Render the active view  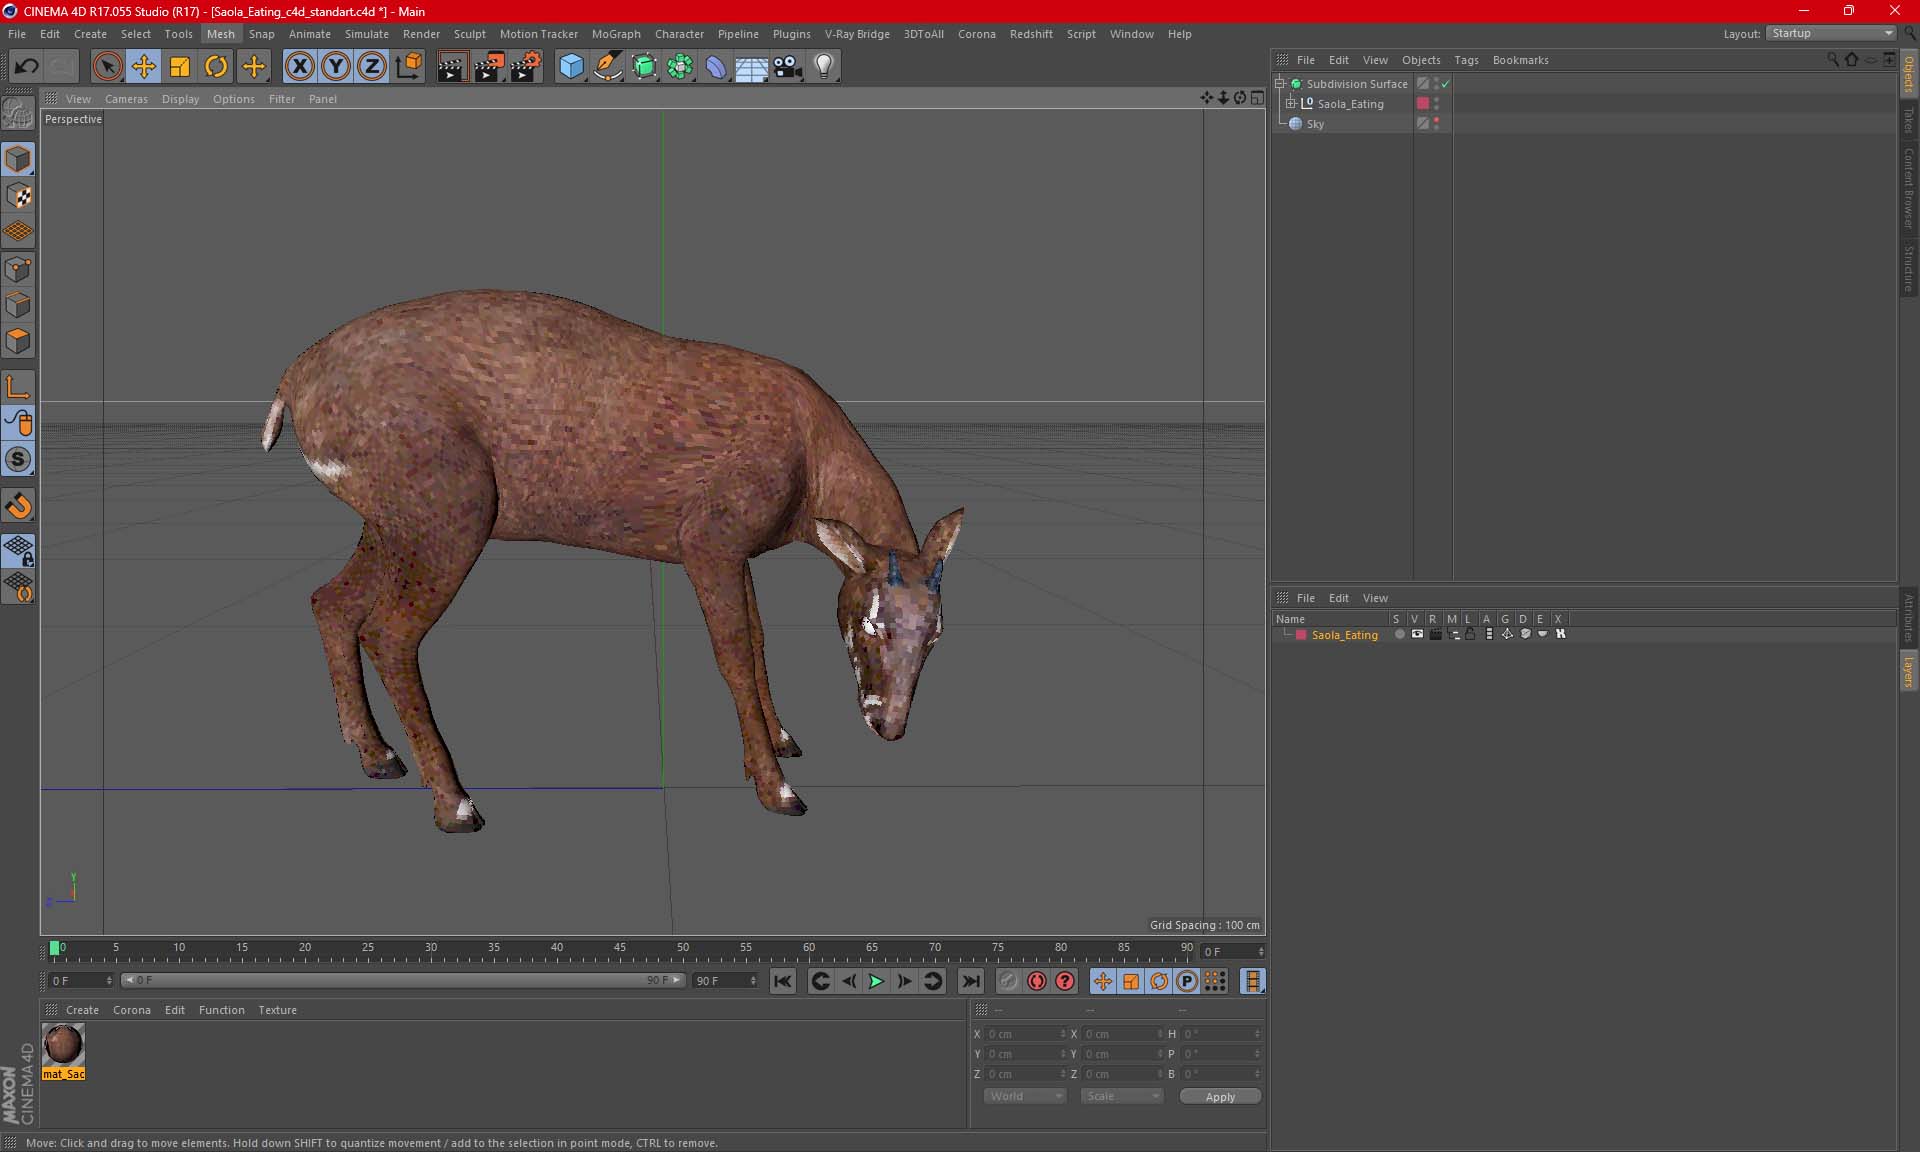pos(452,67)
